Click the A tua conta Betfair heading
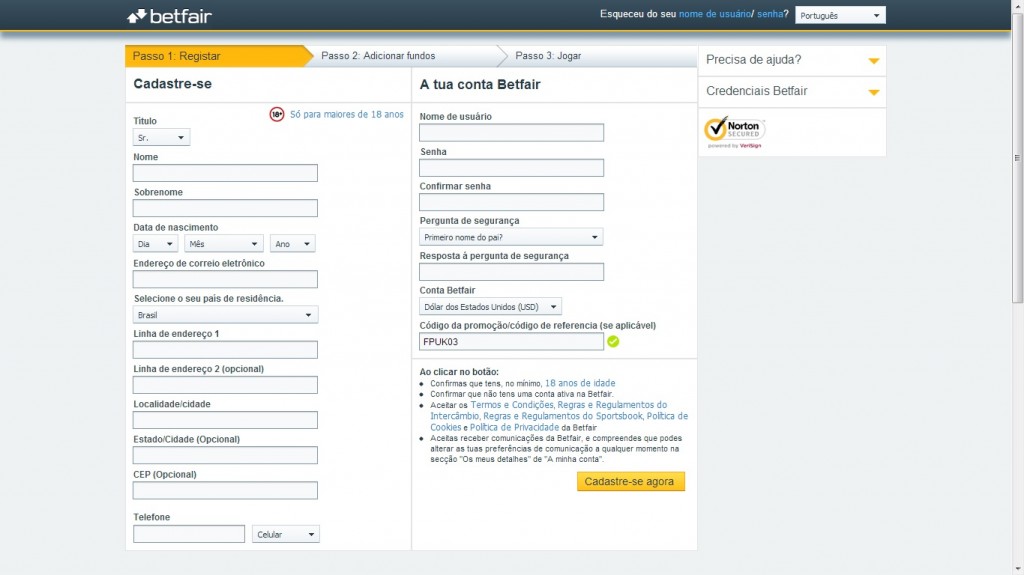The image size is (1024, 575). (480, 84)
